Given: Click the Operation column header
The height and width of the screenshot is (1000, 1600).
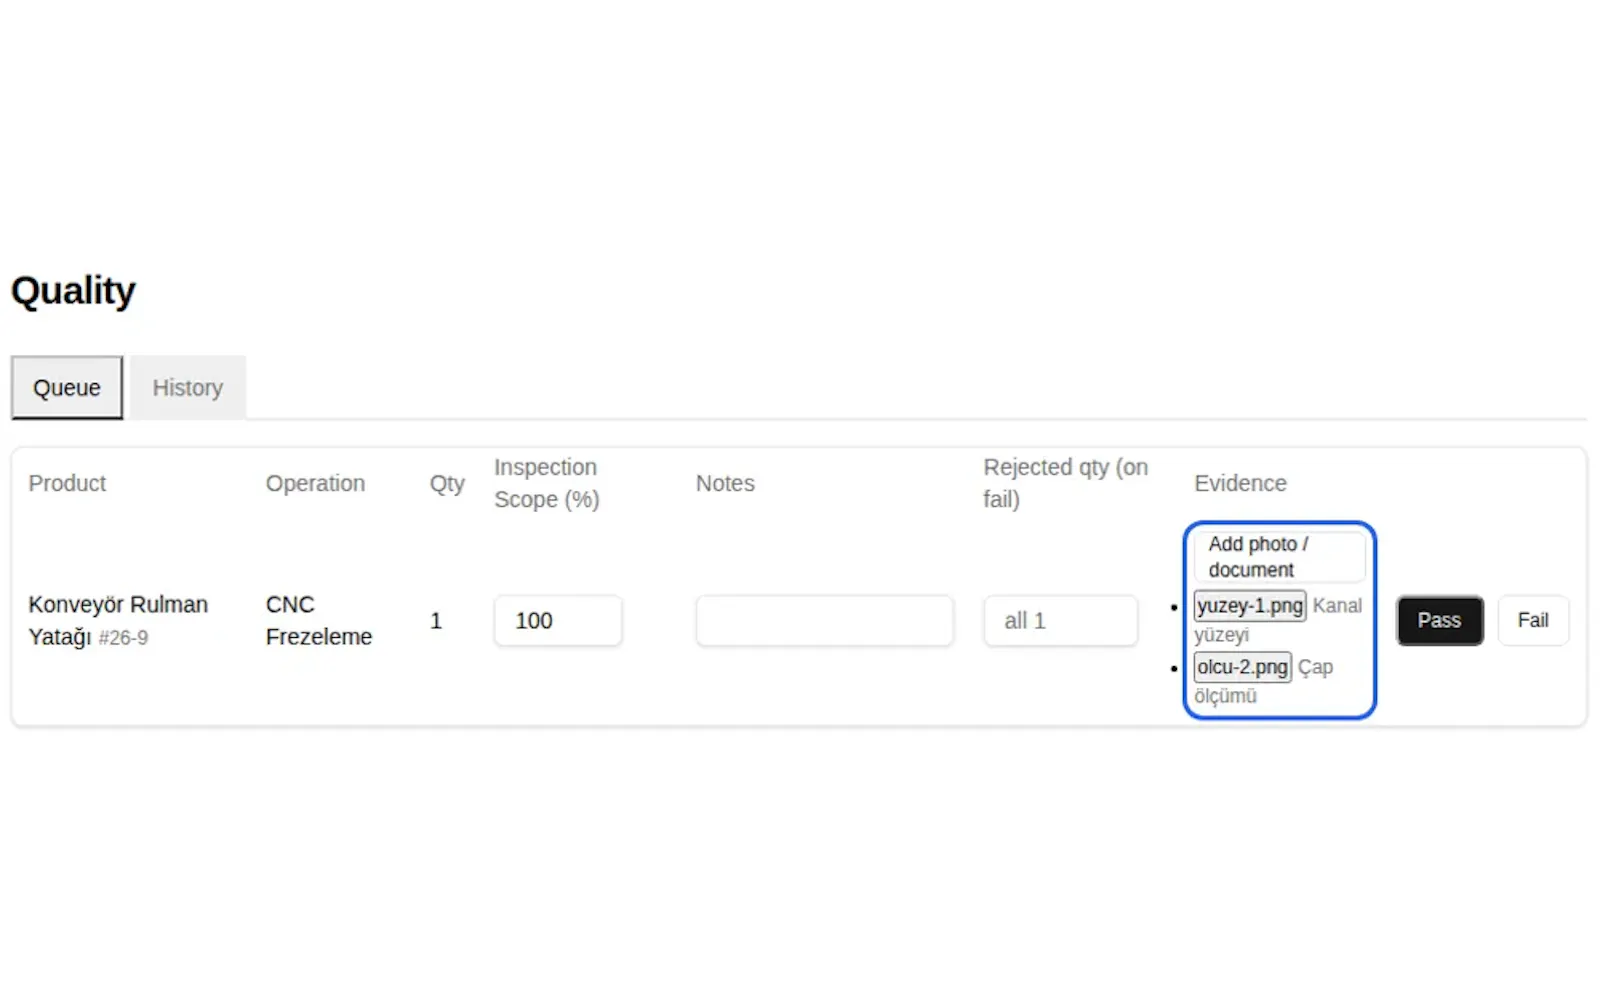Looking at the screenshot, I should tap(315, 484).
